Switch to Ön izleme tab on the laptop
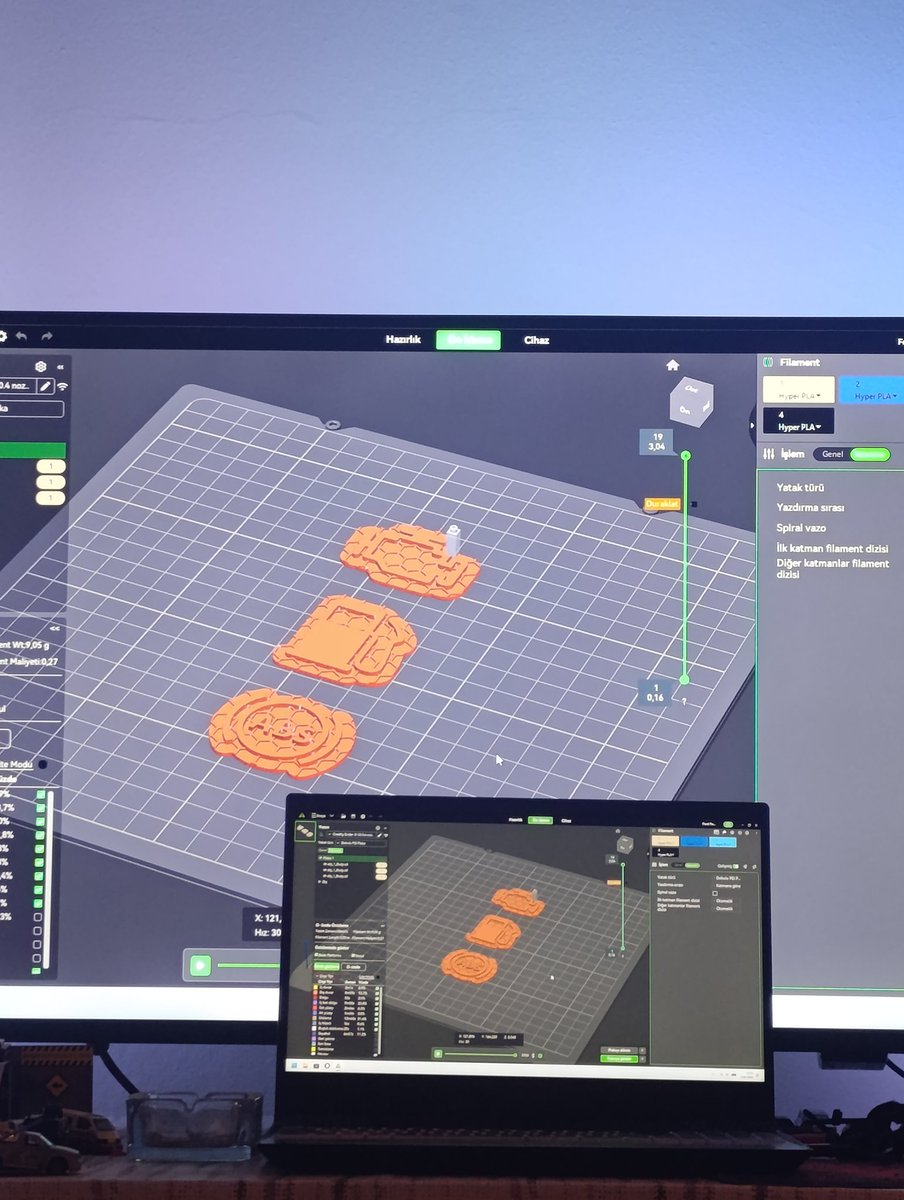The image size is (904, 1200). pos(540,820)
